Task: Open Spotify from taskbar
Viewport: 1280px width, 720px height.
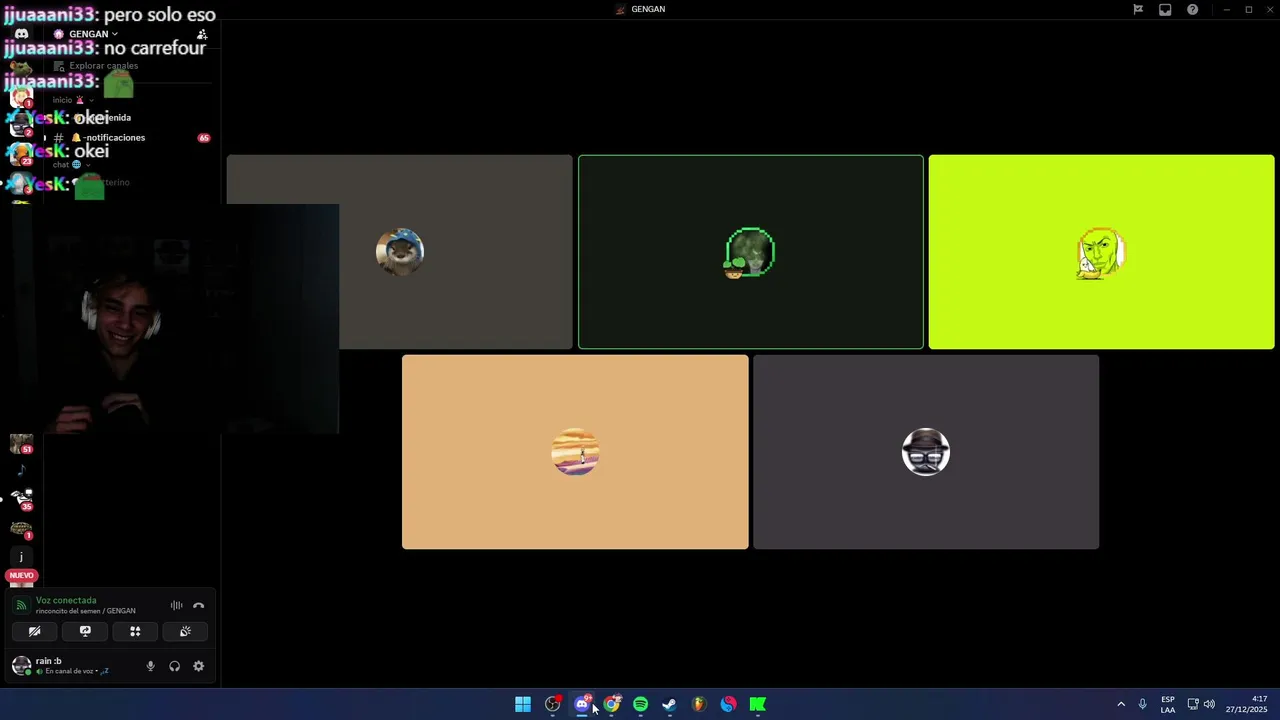Action: coord(641,704)
